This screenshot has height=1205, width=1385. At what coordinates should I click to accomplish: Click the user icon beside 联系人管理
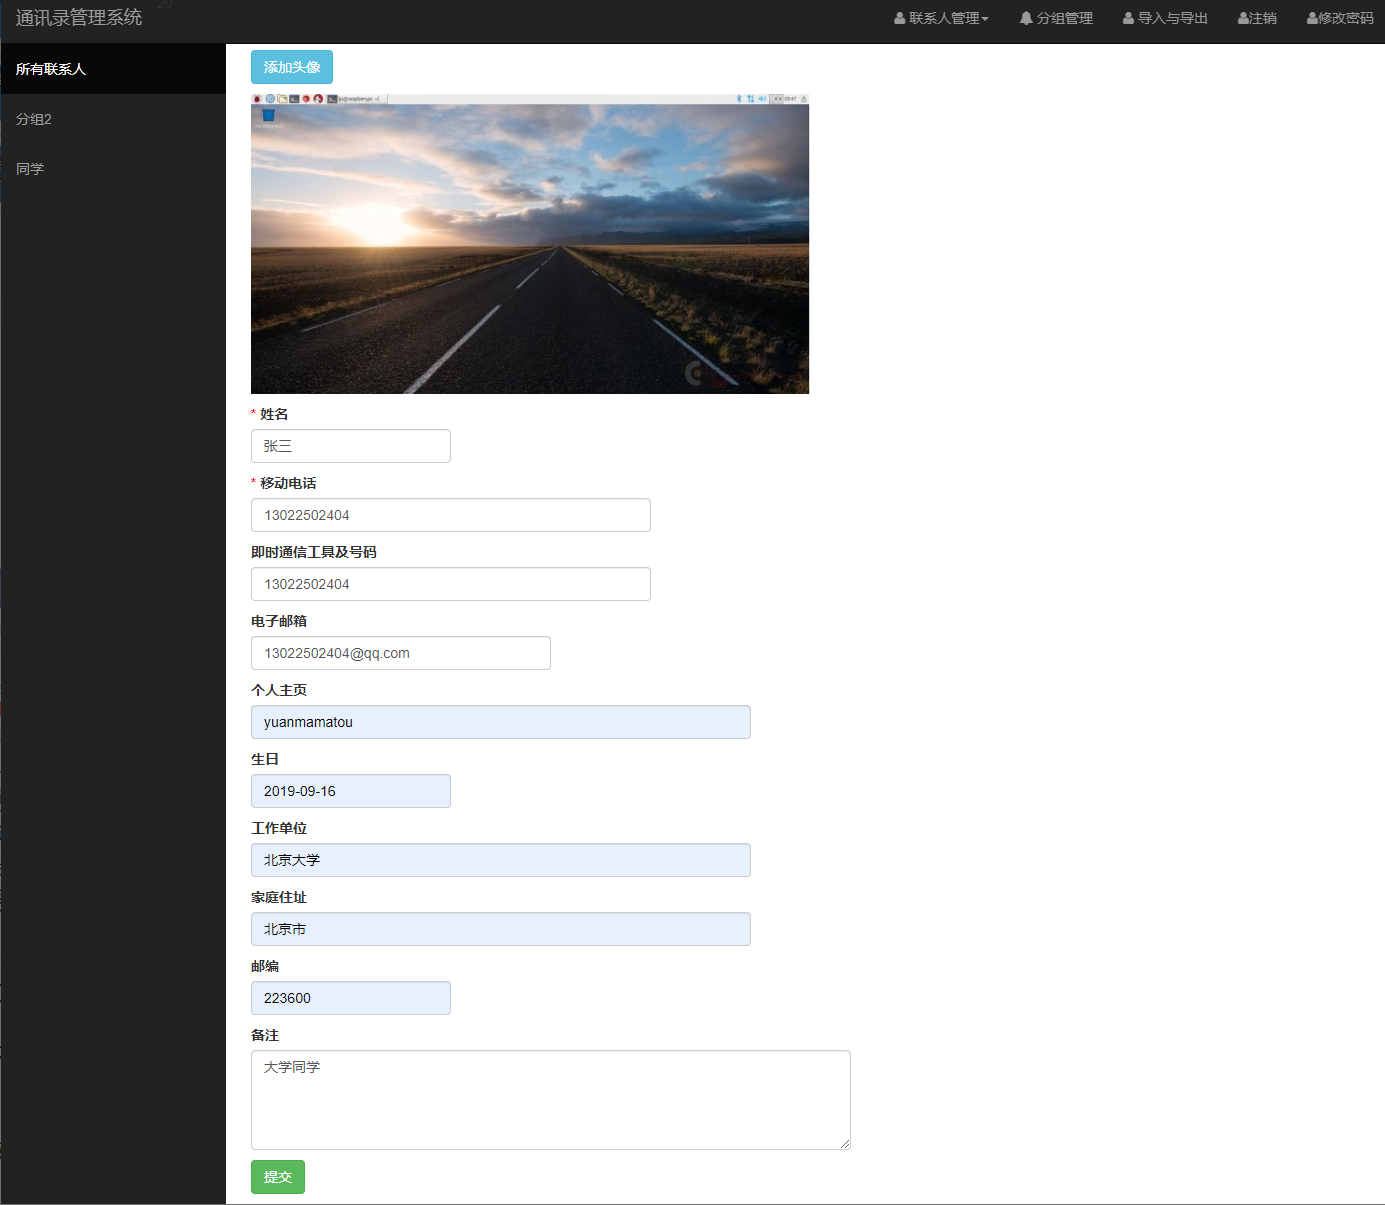pos(899,18)
